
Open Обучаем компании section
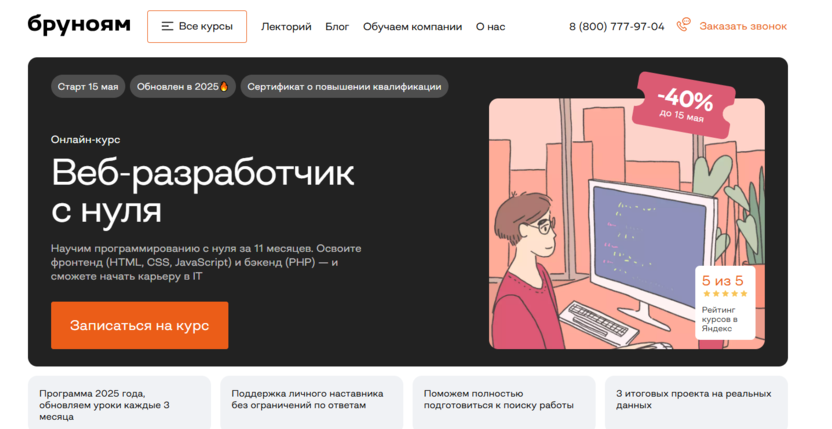[412, 27]
